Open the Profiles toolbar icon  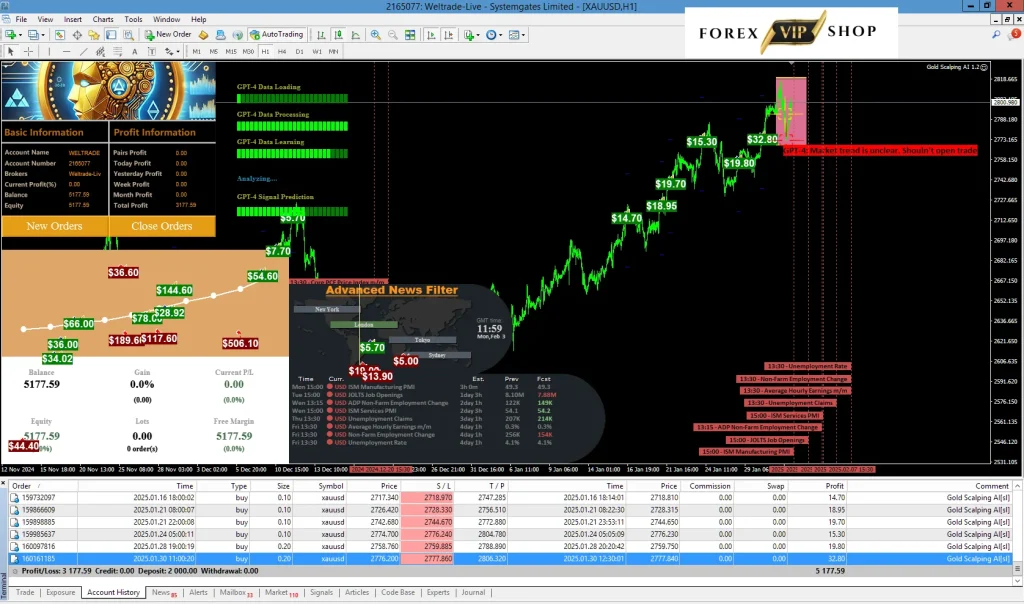coord(33,35)
